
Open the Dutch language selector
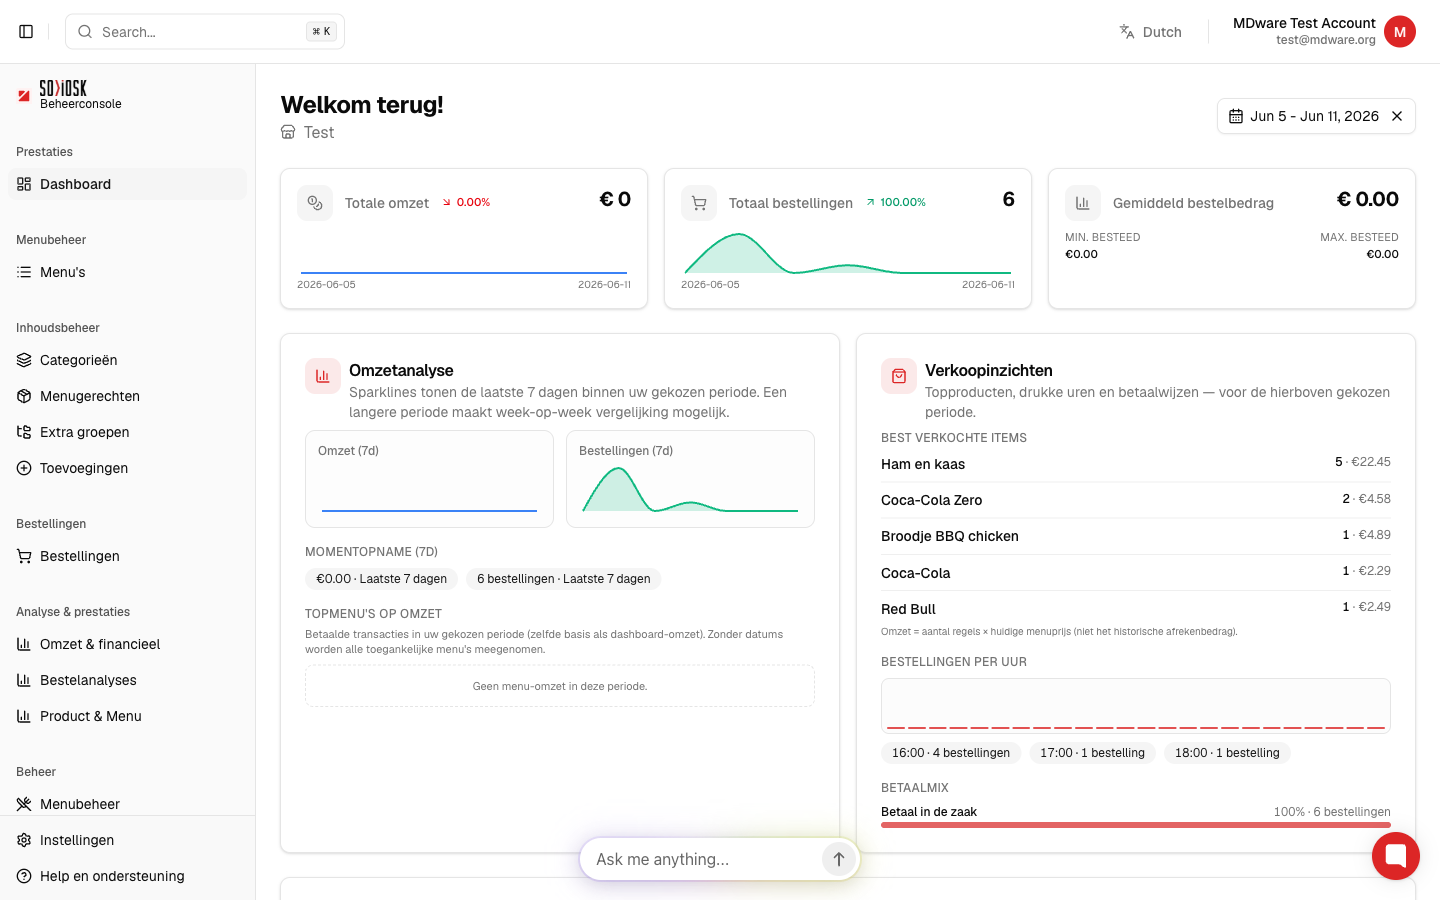click(x=1151, y=32)
